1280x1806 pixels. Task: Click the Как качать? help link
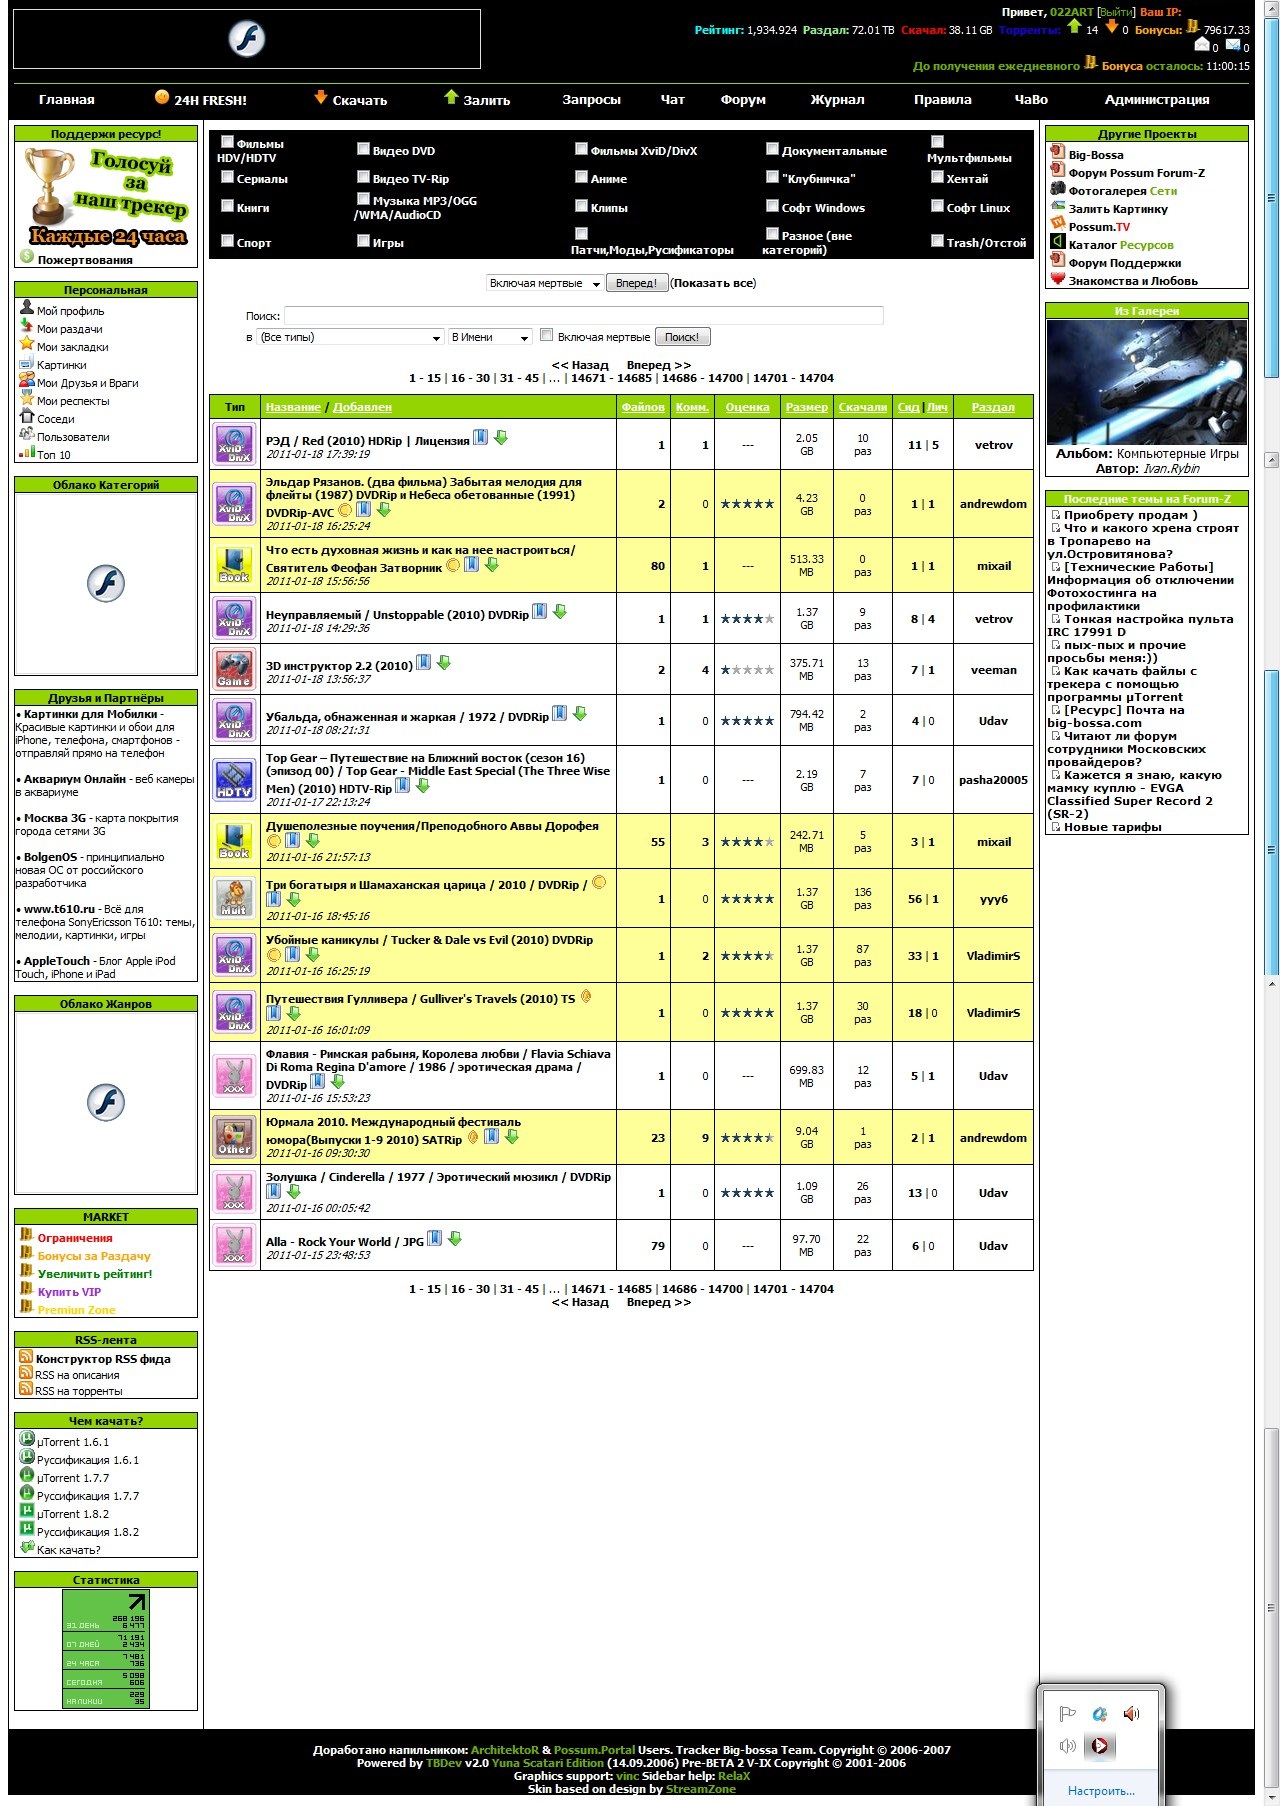[69, 1550]
